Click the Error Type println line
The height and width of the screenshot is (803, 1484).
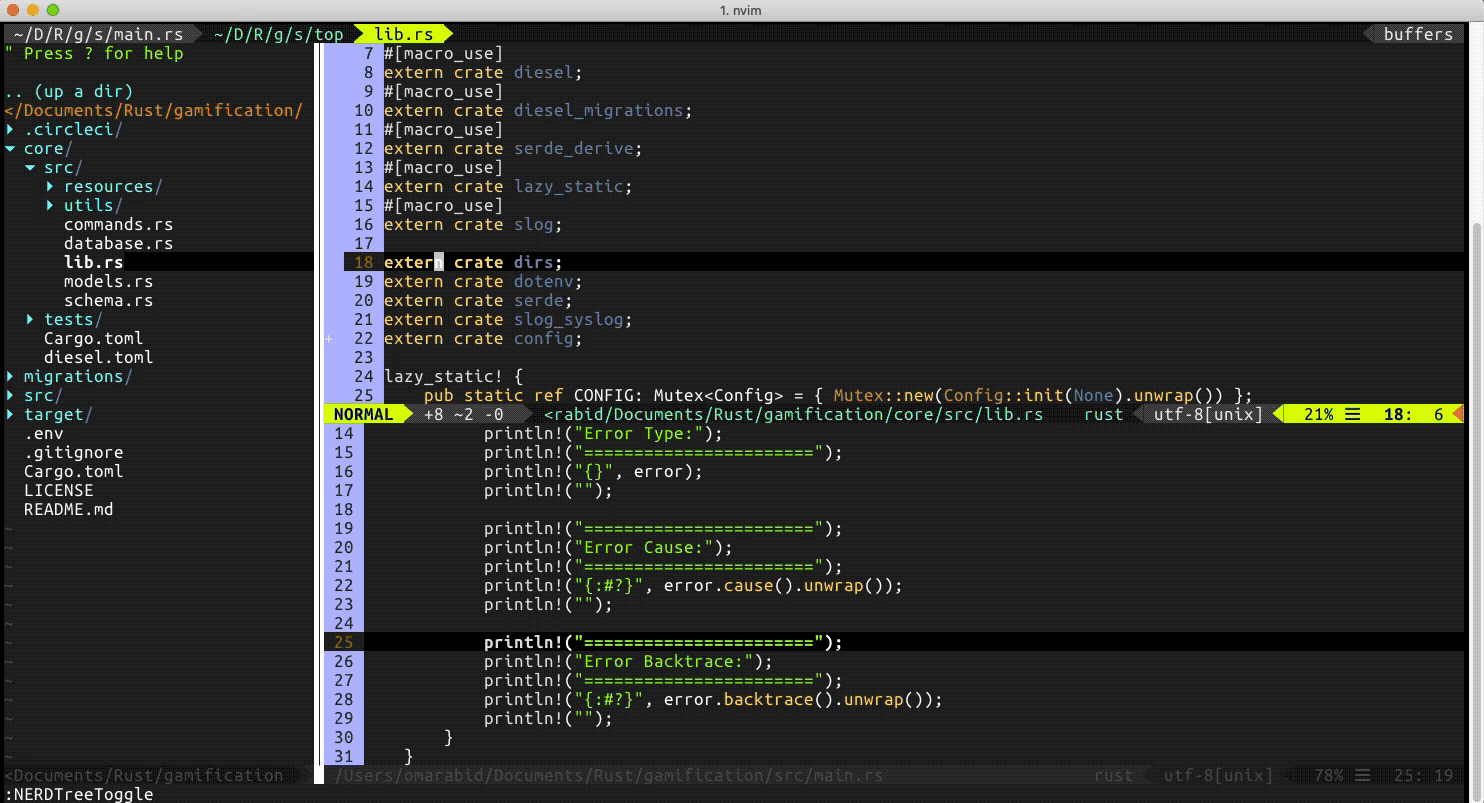pyautogui.click(x=603, y=433)
